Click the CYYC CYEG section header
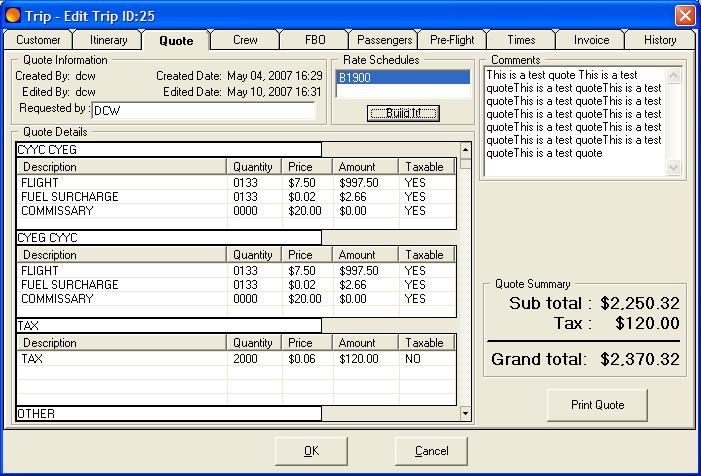 coord(169,150)
